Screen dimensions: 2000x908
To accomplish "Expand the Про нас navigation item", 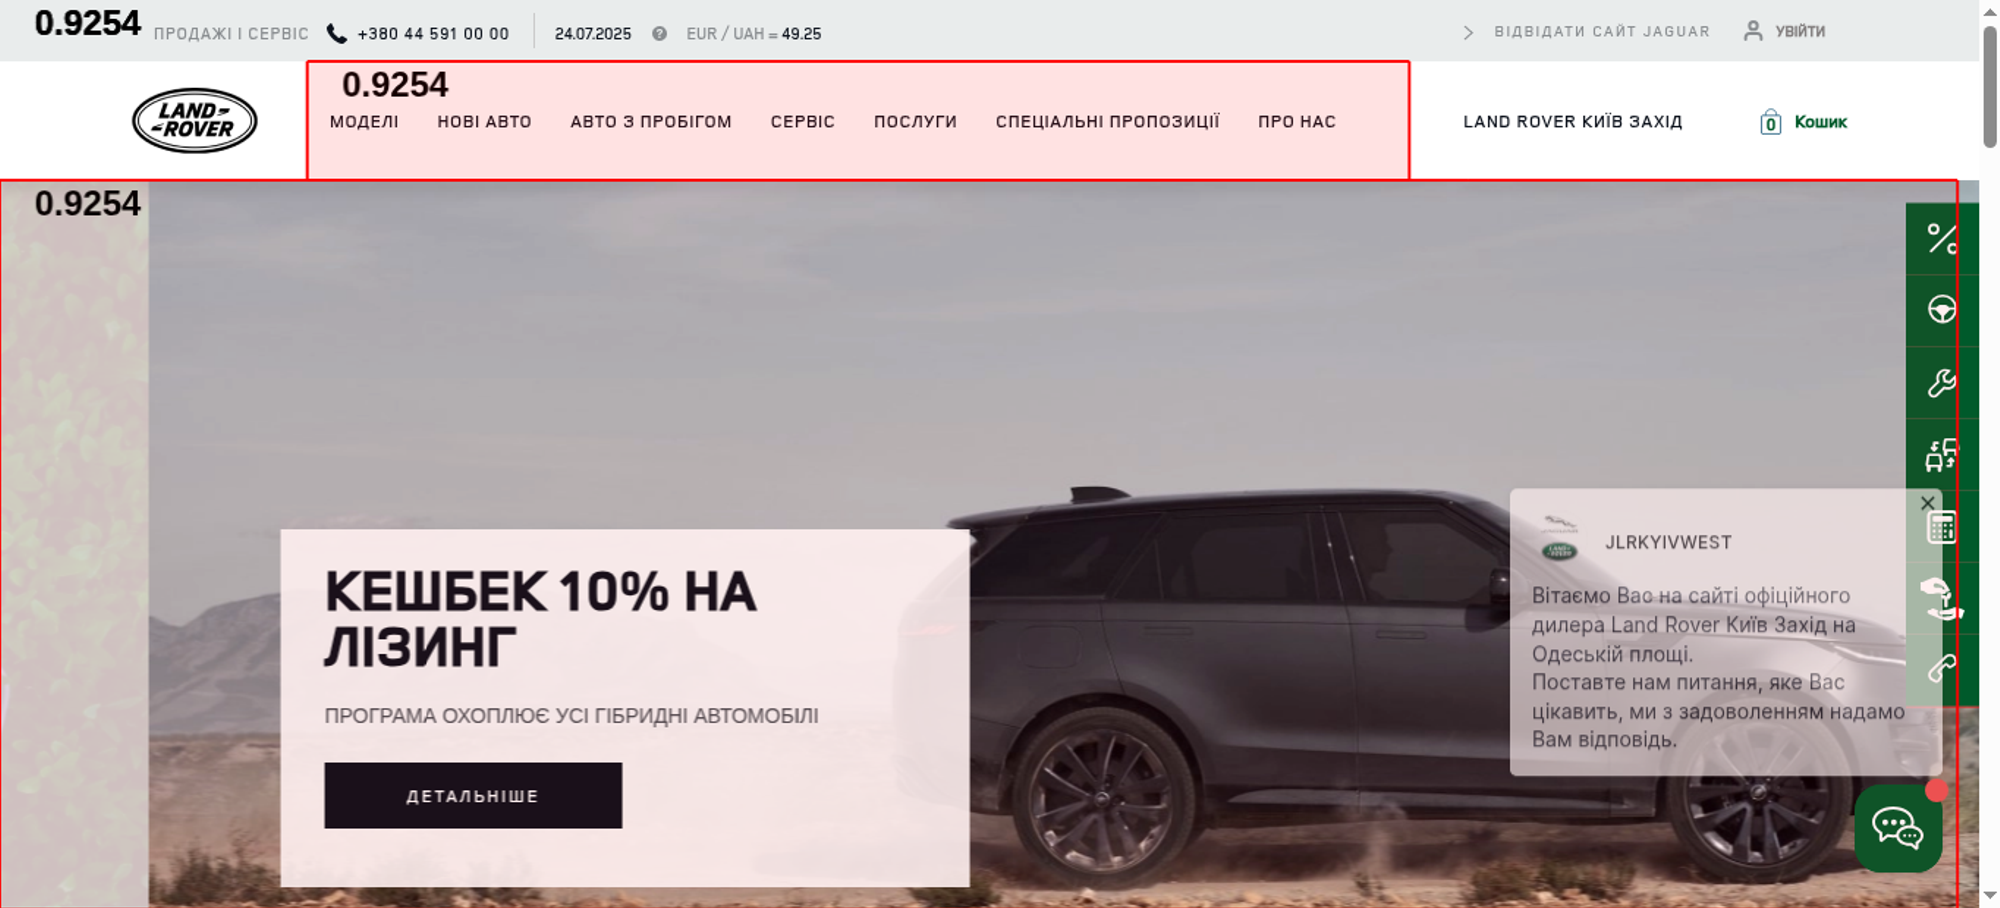I will [1297, 122].
